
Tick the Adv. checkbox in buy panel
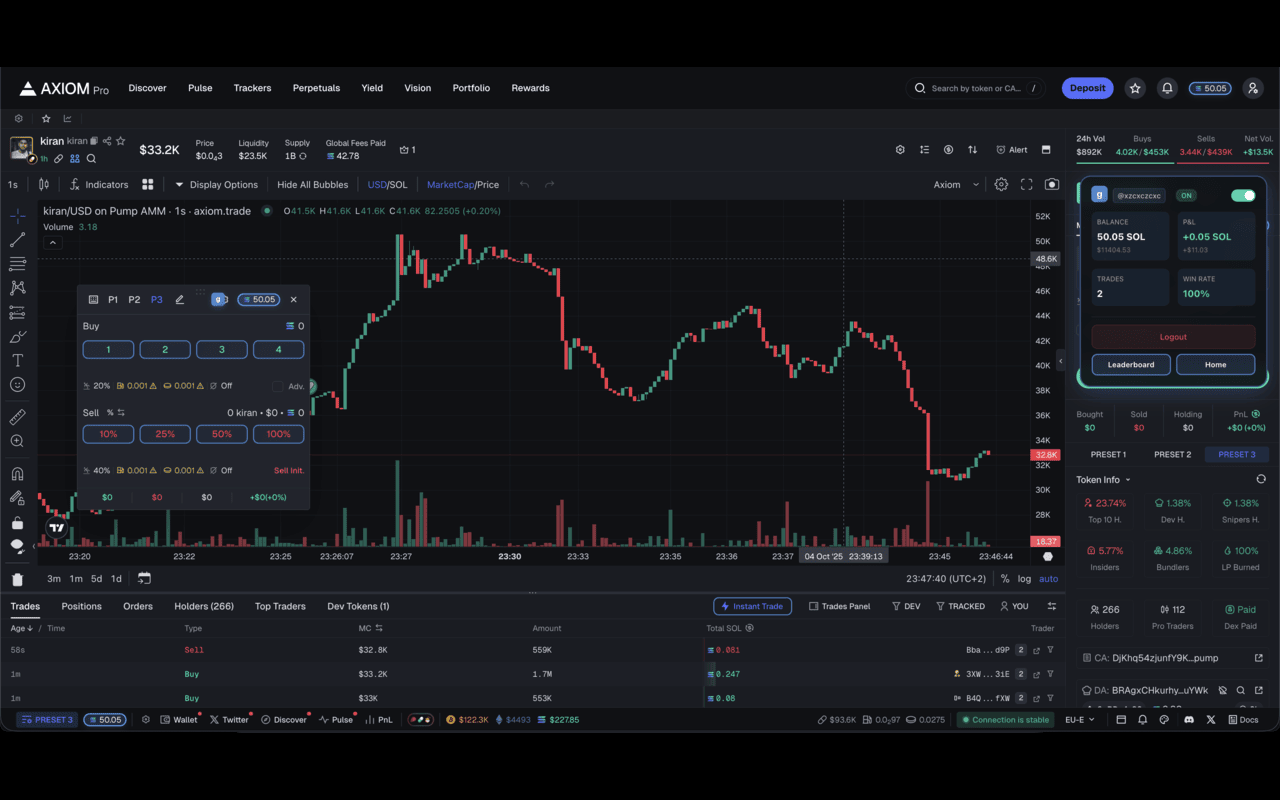point(277,386)
